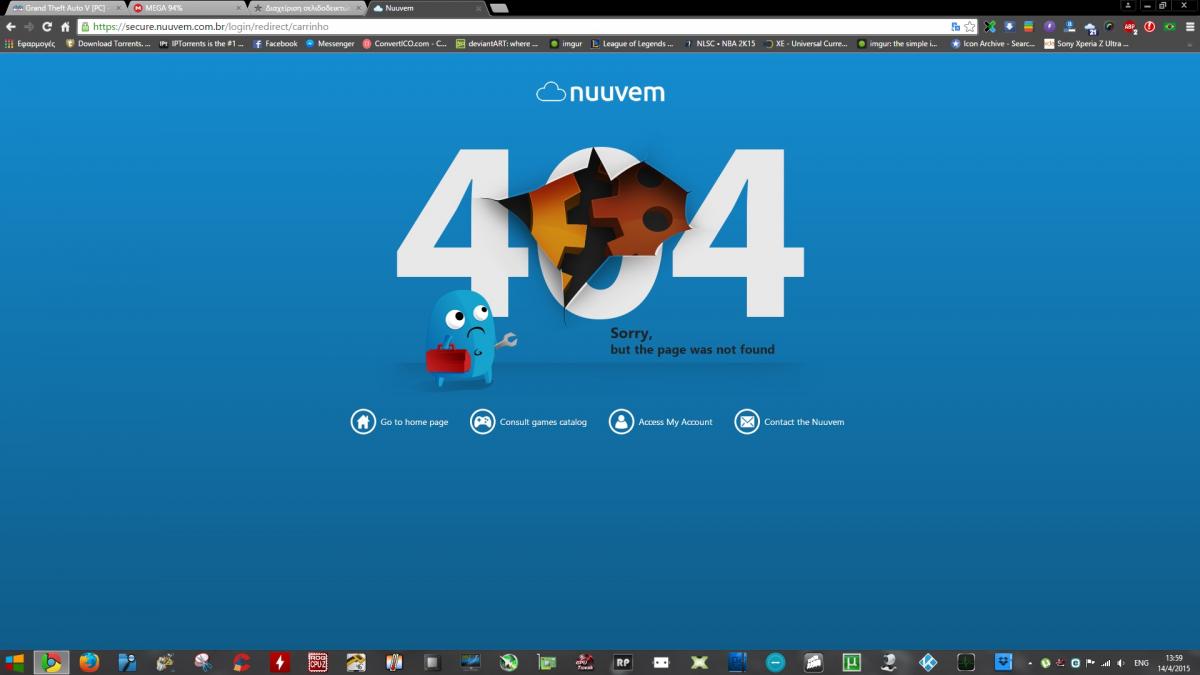Click the Chrome icon in the taskbar

51,662
